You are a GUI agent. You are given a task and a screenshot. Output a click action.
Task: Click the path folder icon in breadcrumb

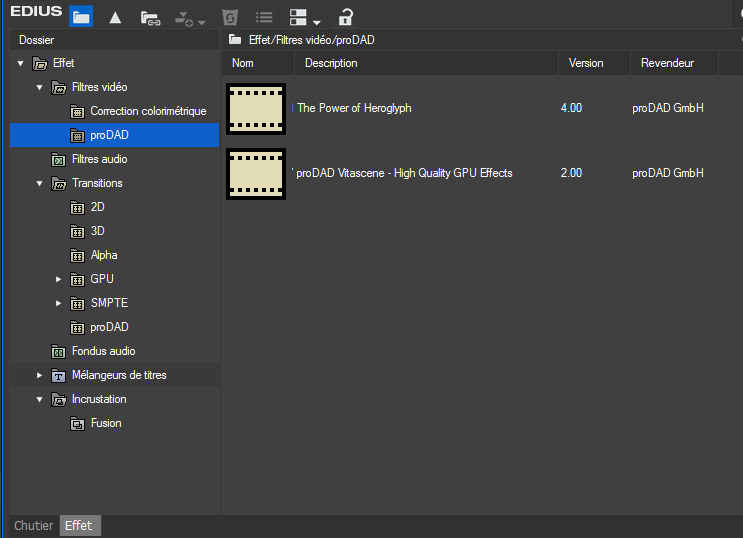coord(235,39)
